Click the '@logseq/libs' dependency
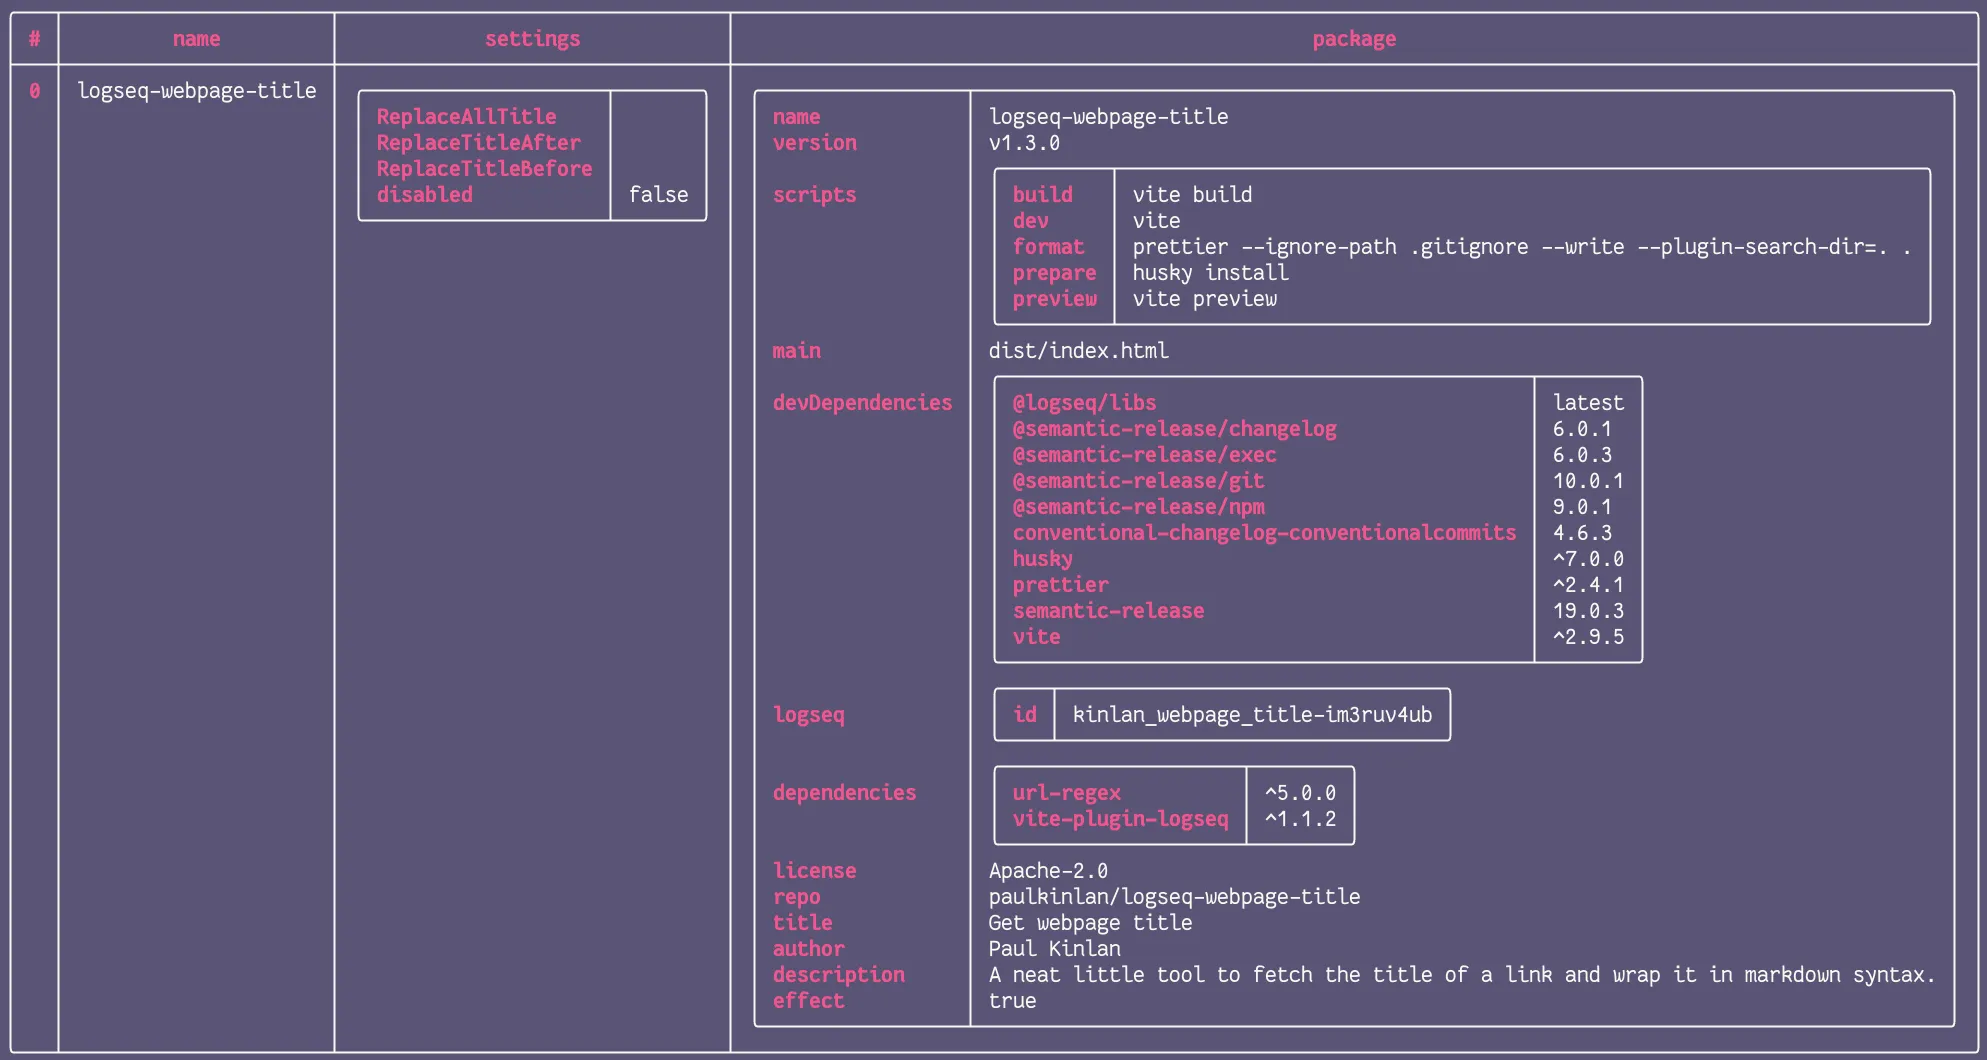 coord(1084,403)
